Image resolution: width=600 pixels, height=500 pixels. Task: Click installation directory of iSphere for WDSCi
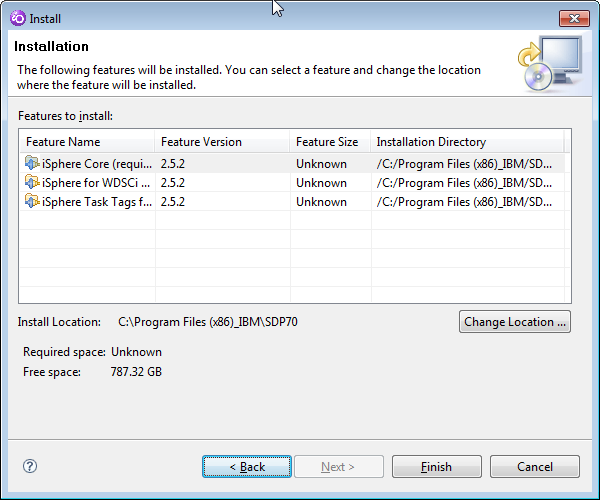click(x=464, y=183)
